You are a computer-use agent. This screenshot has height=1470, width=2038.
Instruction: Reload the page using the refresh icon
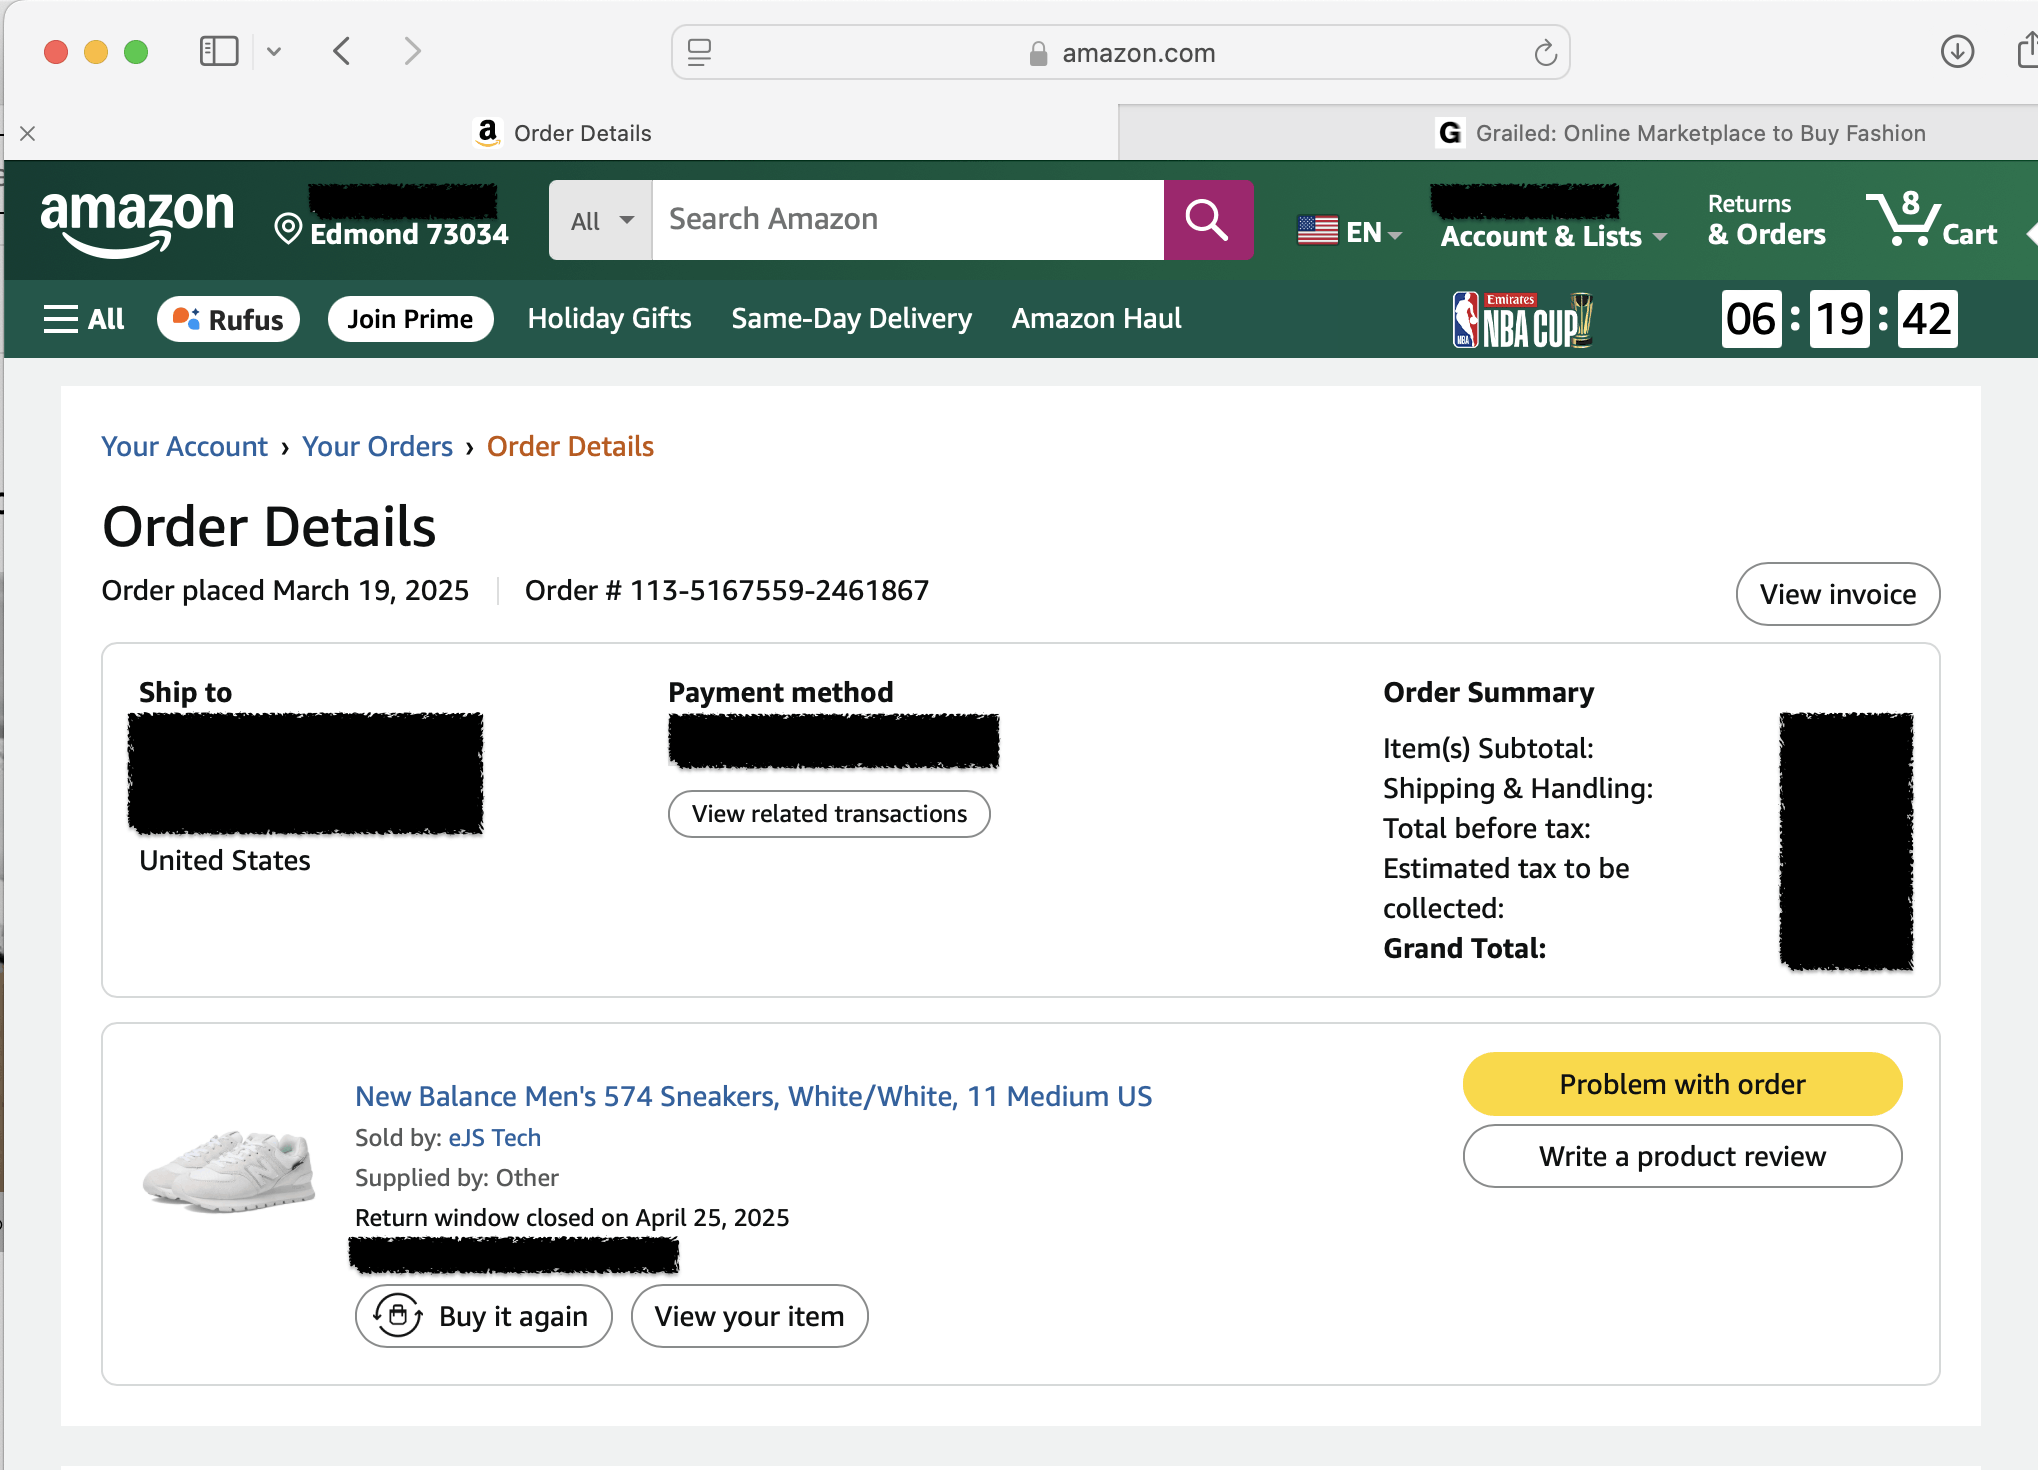pyautogui.click(x=1545, y=52)
